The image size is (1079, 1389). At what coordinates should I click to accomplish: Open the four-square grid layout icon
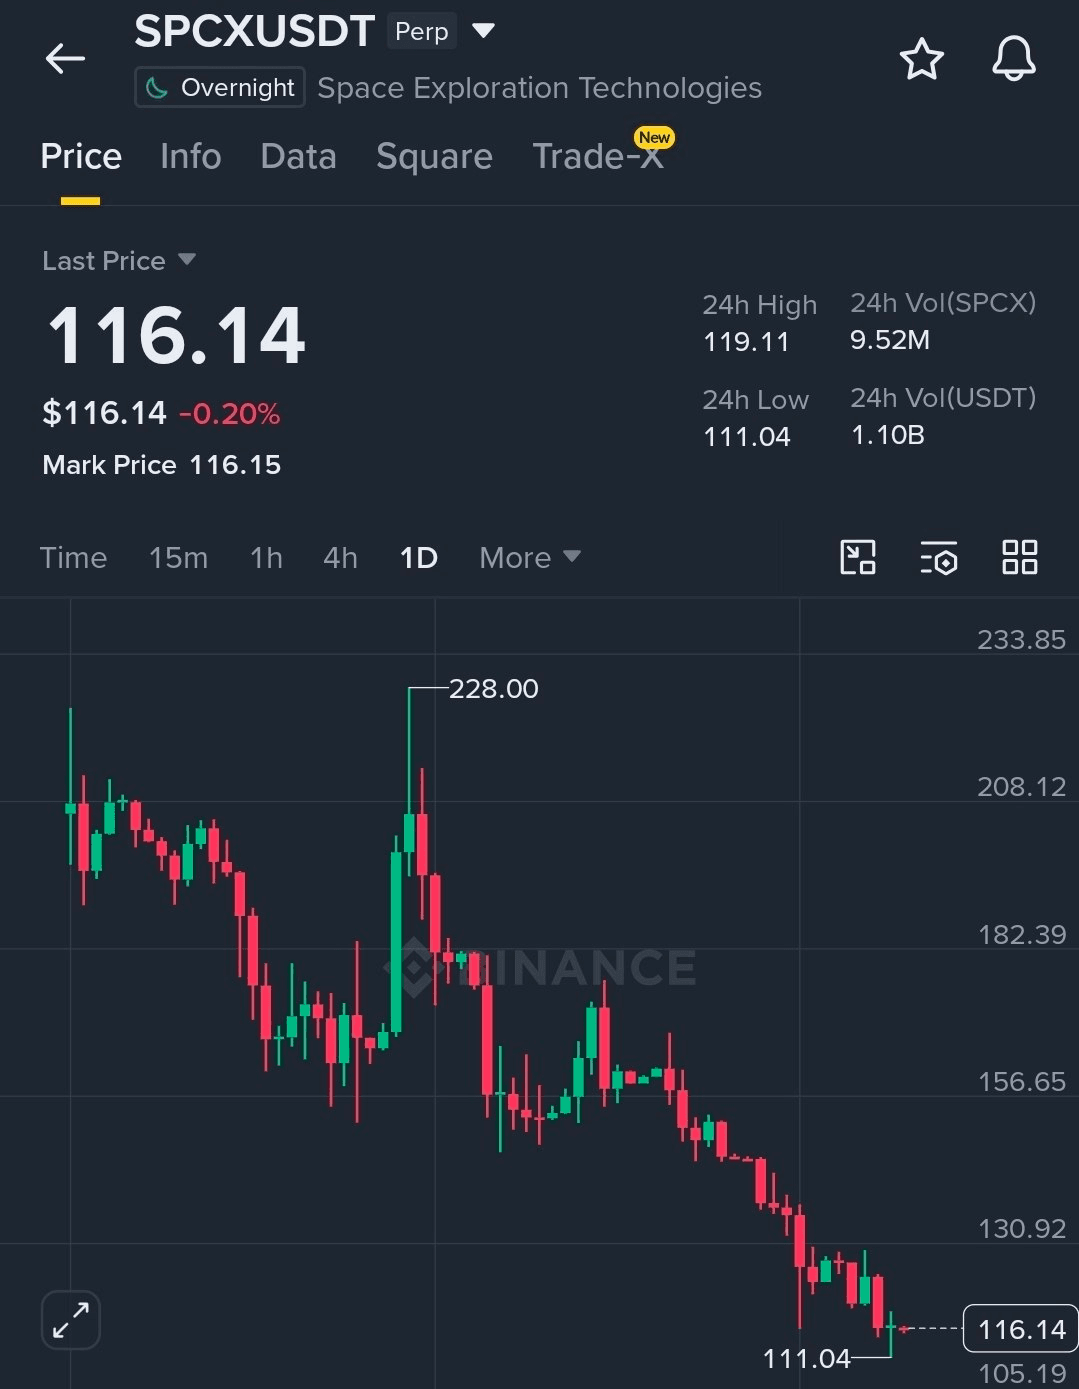coord(1019,557)
